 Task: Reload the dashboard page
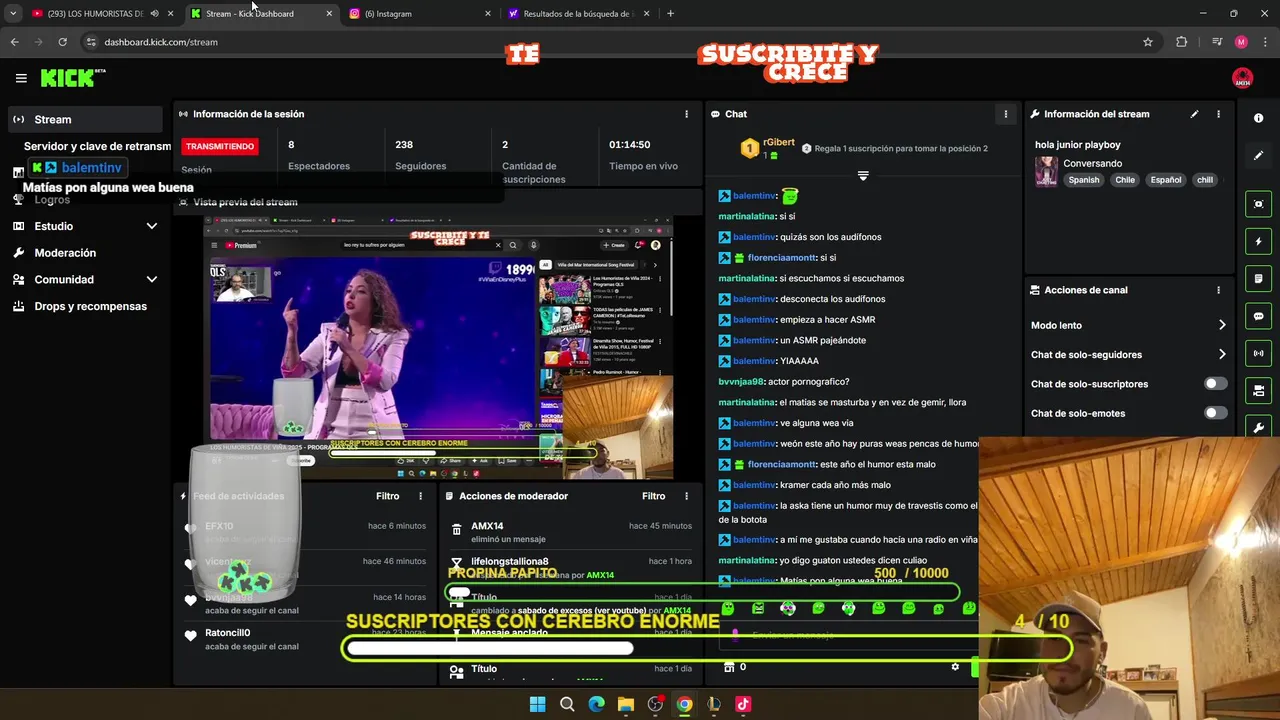click(62, 42)
